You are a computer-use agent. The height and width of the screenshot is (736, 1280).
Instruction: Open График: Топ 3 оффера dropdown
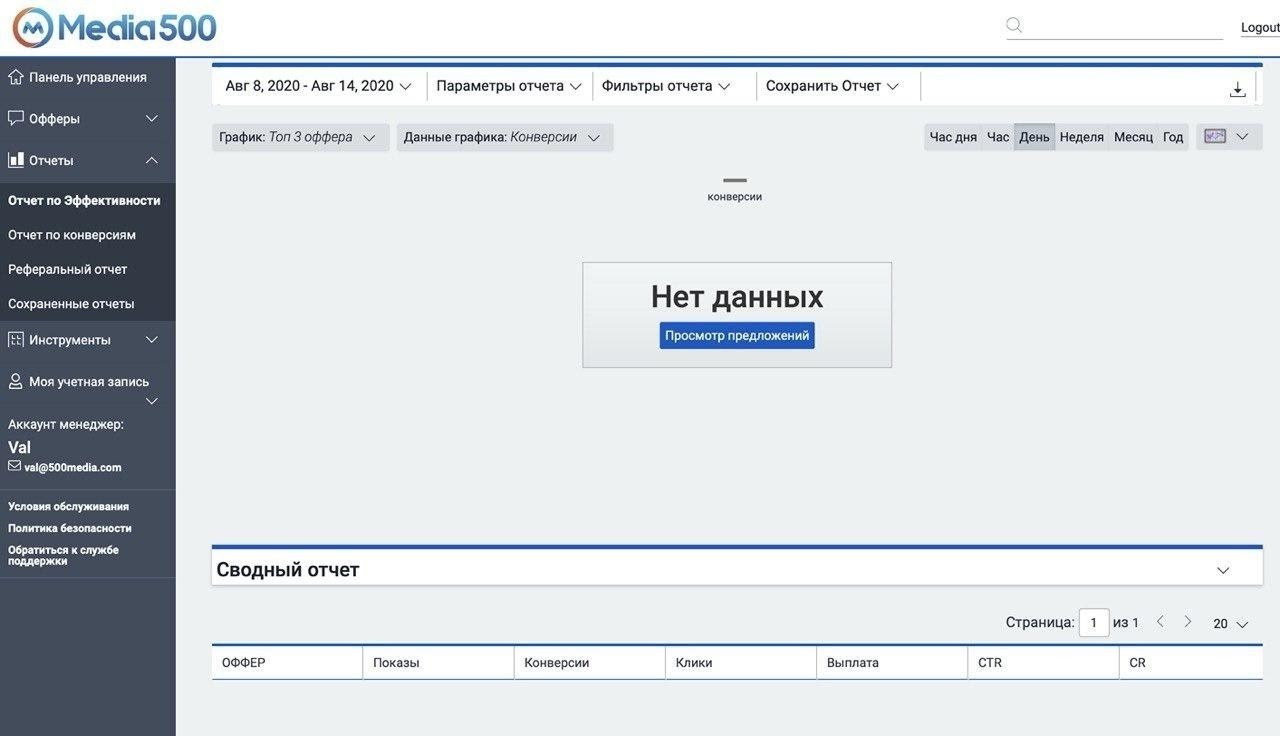click(x=300, y=137)
